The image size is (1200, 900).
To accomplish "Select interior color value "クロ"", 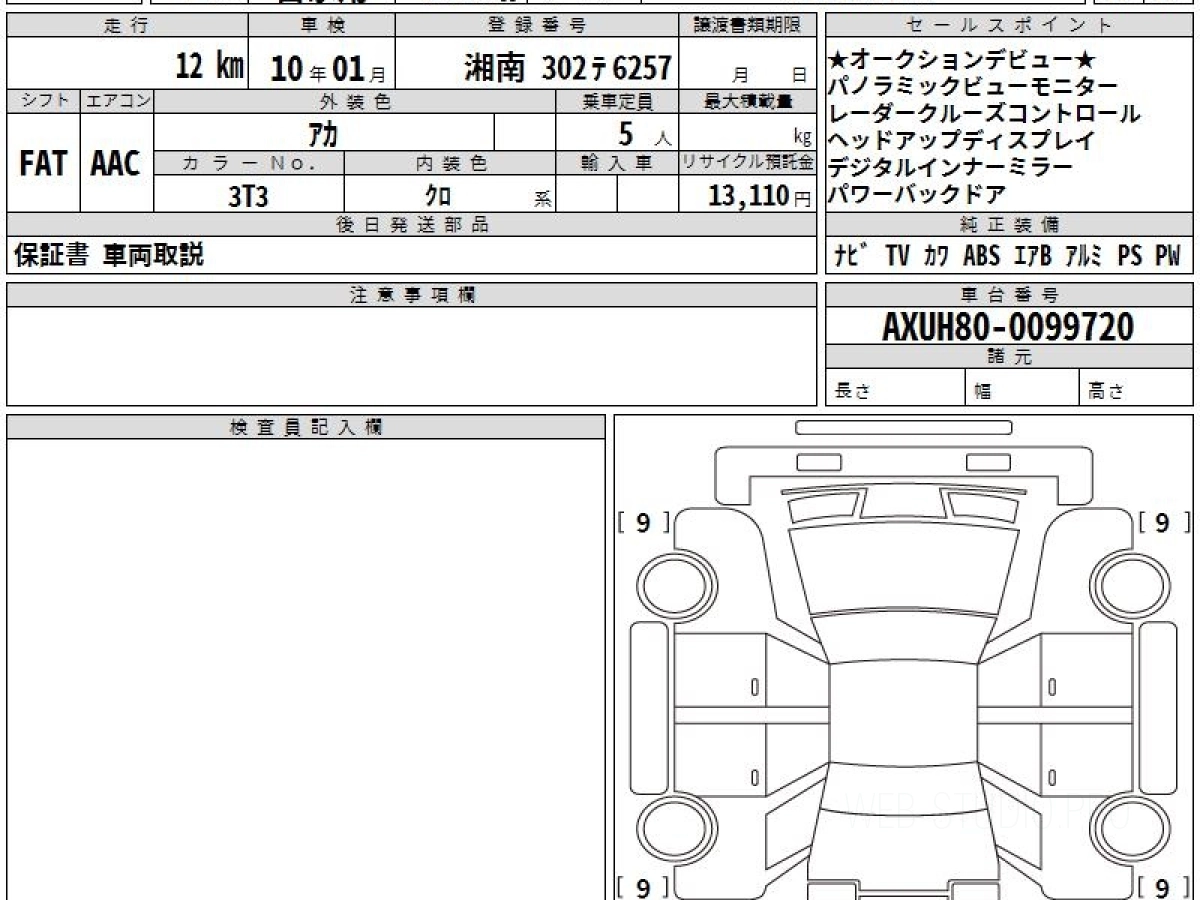I will coord(436,196).
